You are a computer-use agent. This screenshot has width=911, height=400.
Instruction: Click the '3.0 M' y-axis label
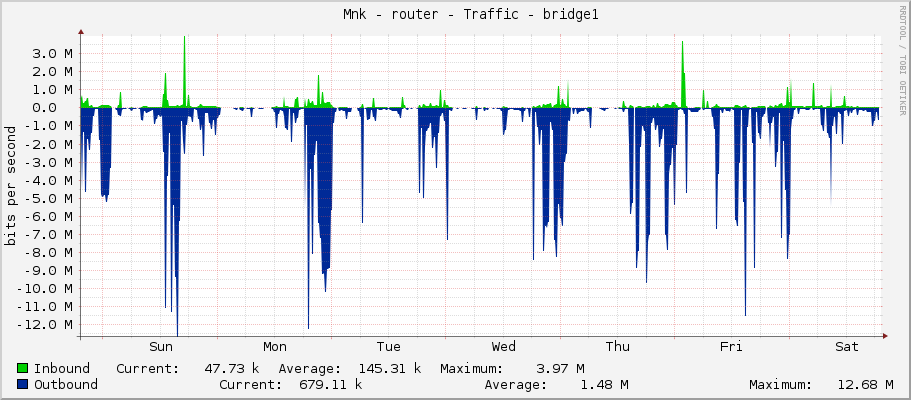(x=52, y=54)
